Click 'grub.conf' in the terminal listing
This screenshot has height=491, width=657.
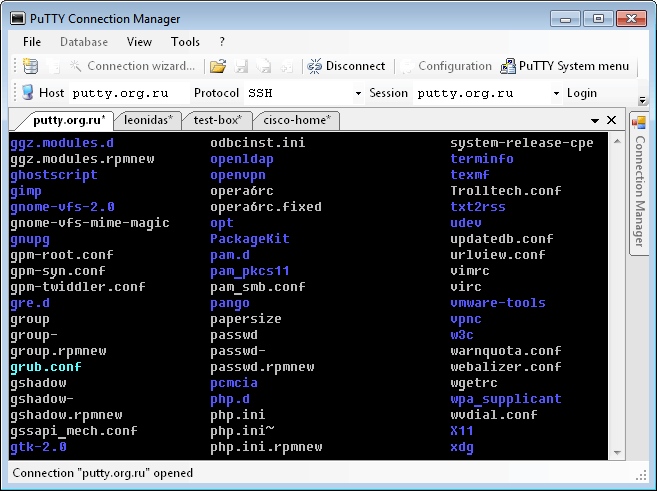click(46, 367)
